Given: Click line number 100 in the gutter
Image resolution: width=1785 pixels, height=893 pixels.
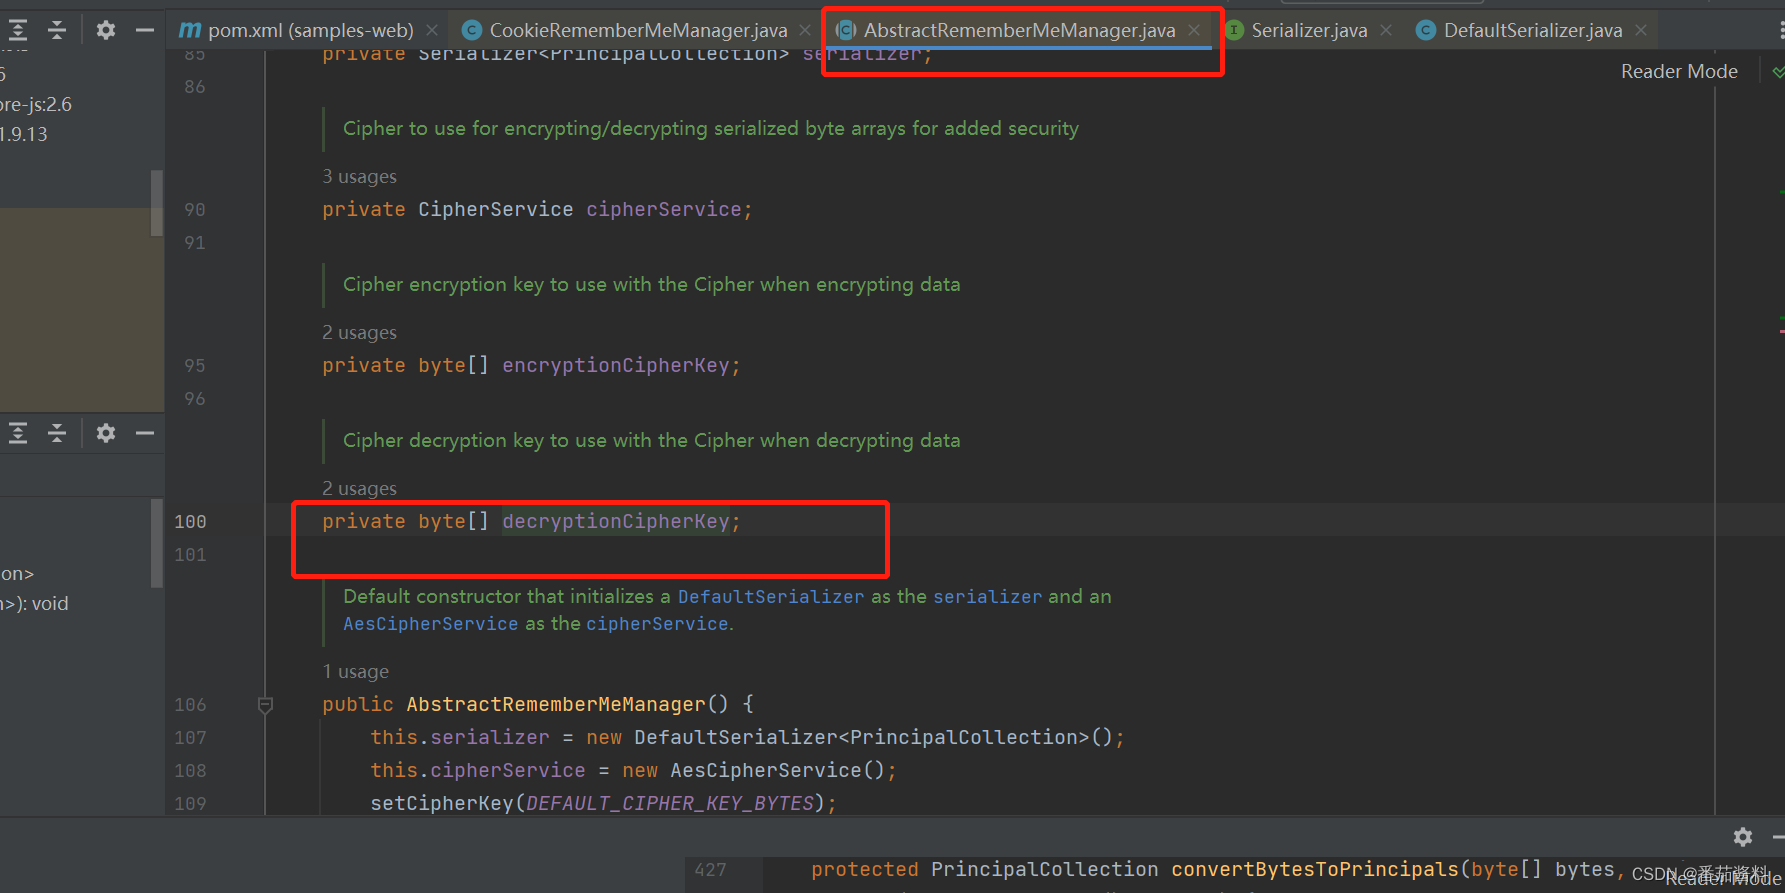Looking at the screenshot, I should (190, 522).
